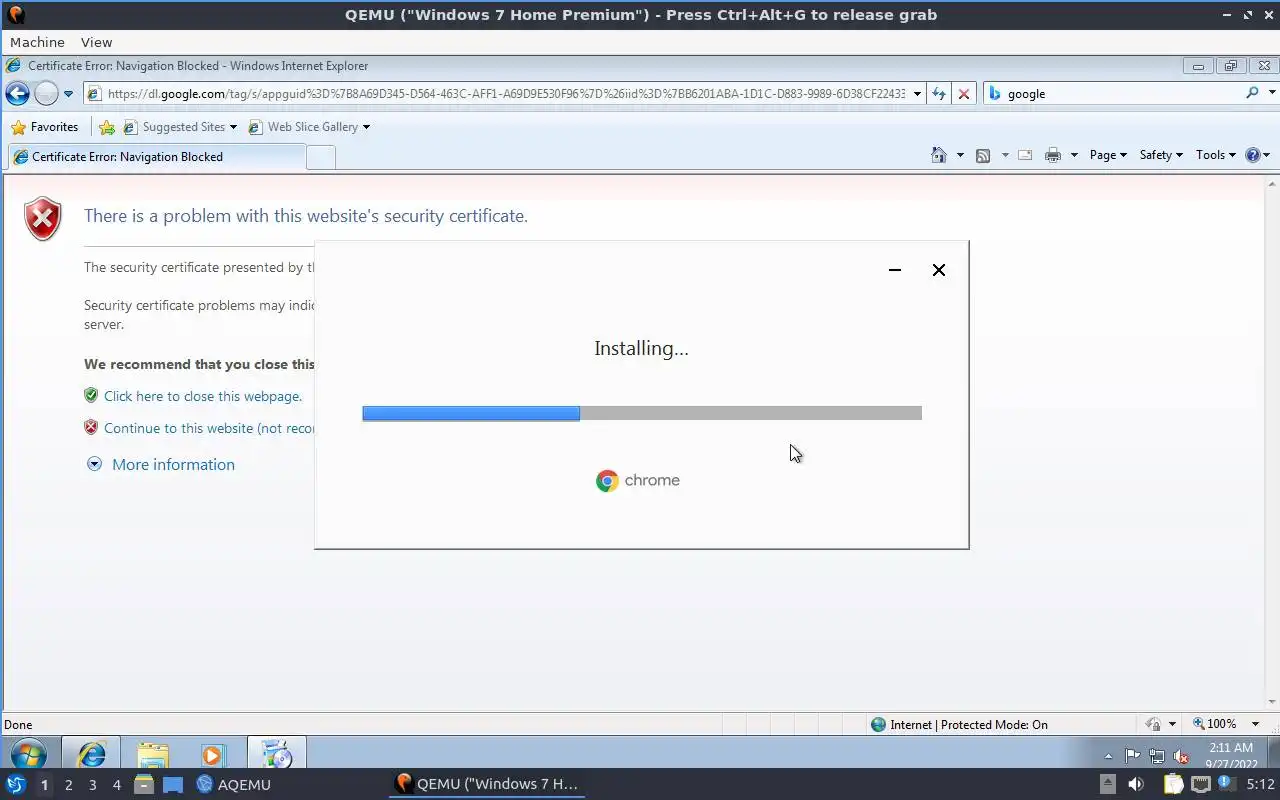The height and width of the screenshot is (800, 1280).
Task: Click the installer disc taskbar icon
Action: click(x=276, y=754)
